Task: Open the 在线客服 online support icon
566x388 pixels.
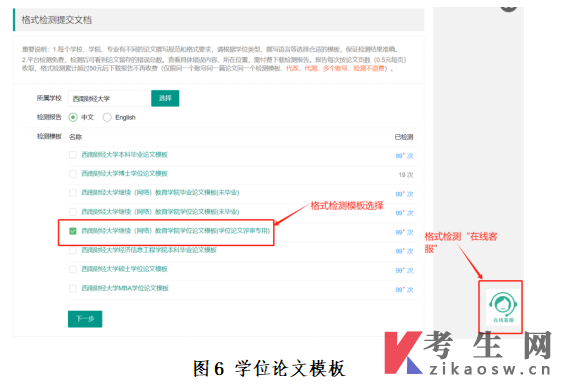Action: point(502,307)
